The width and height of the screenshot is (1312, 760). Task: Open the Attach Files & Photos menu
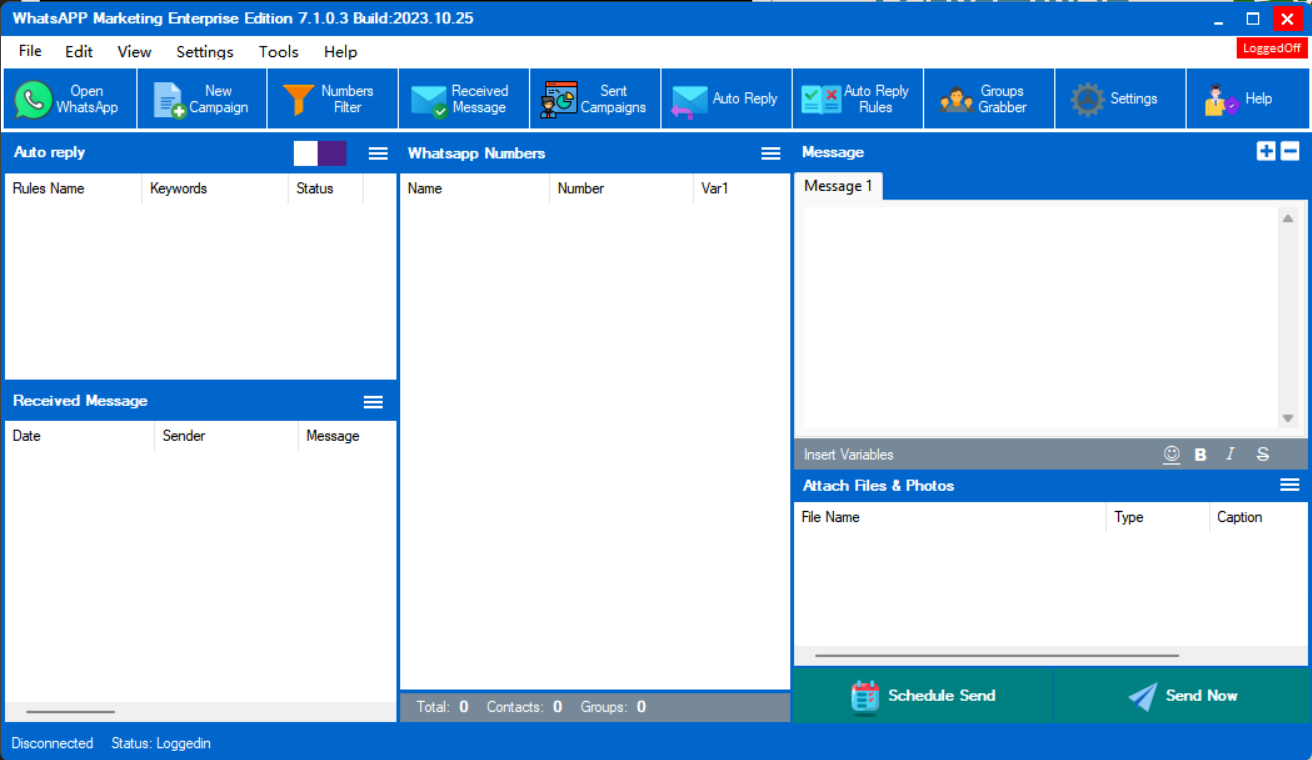(x=1289, y=485)
